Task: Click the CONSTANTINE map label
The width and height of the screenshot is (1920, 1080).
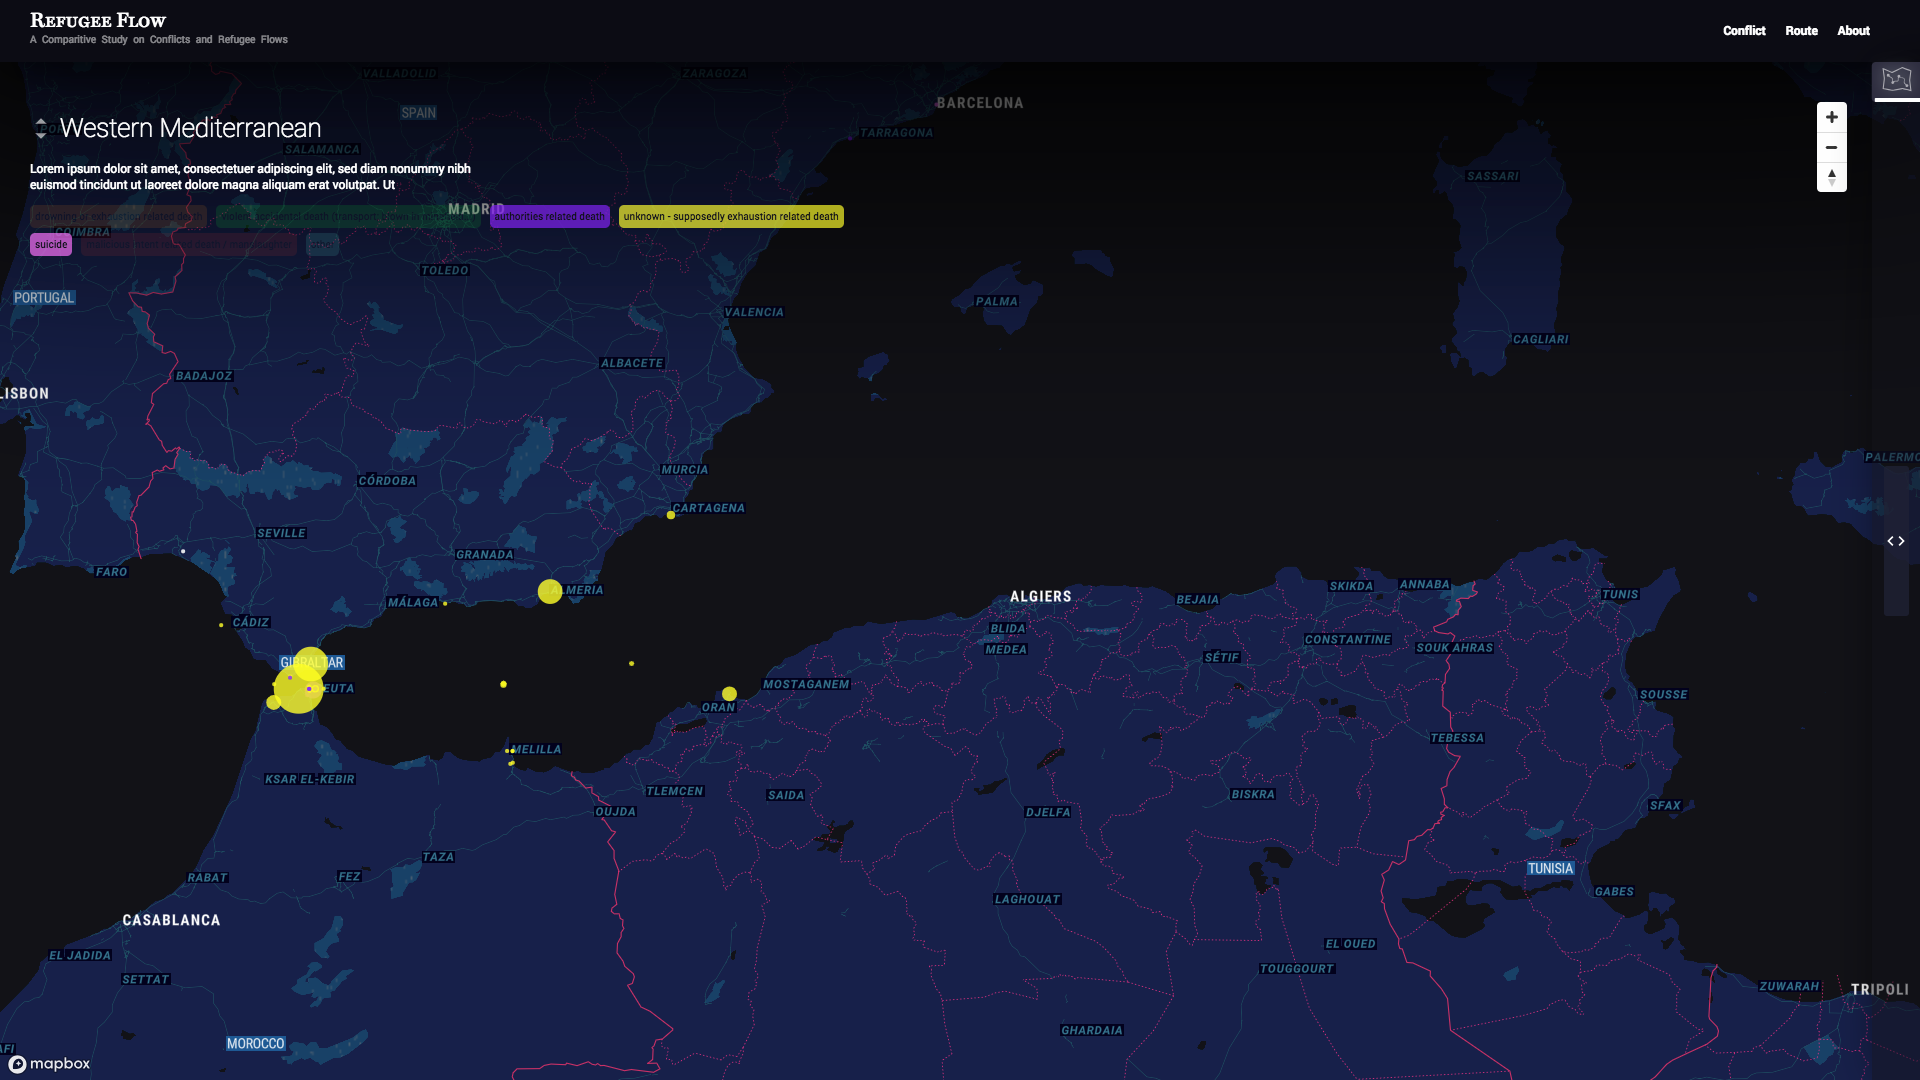Action: (x=1348, y=640)
